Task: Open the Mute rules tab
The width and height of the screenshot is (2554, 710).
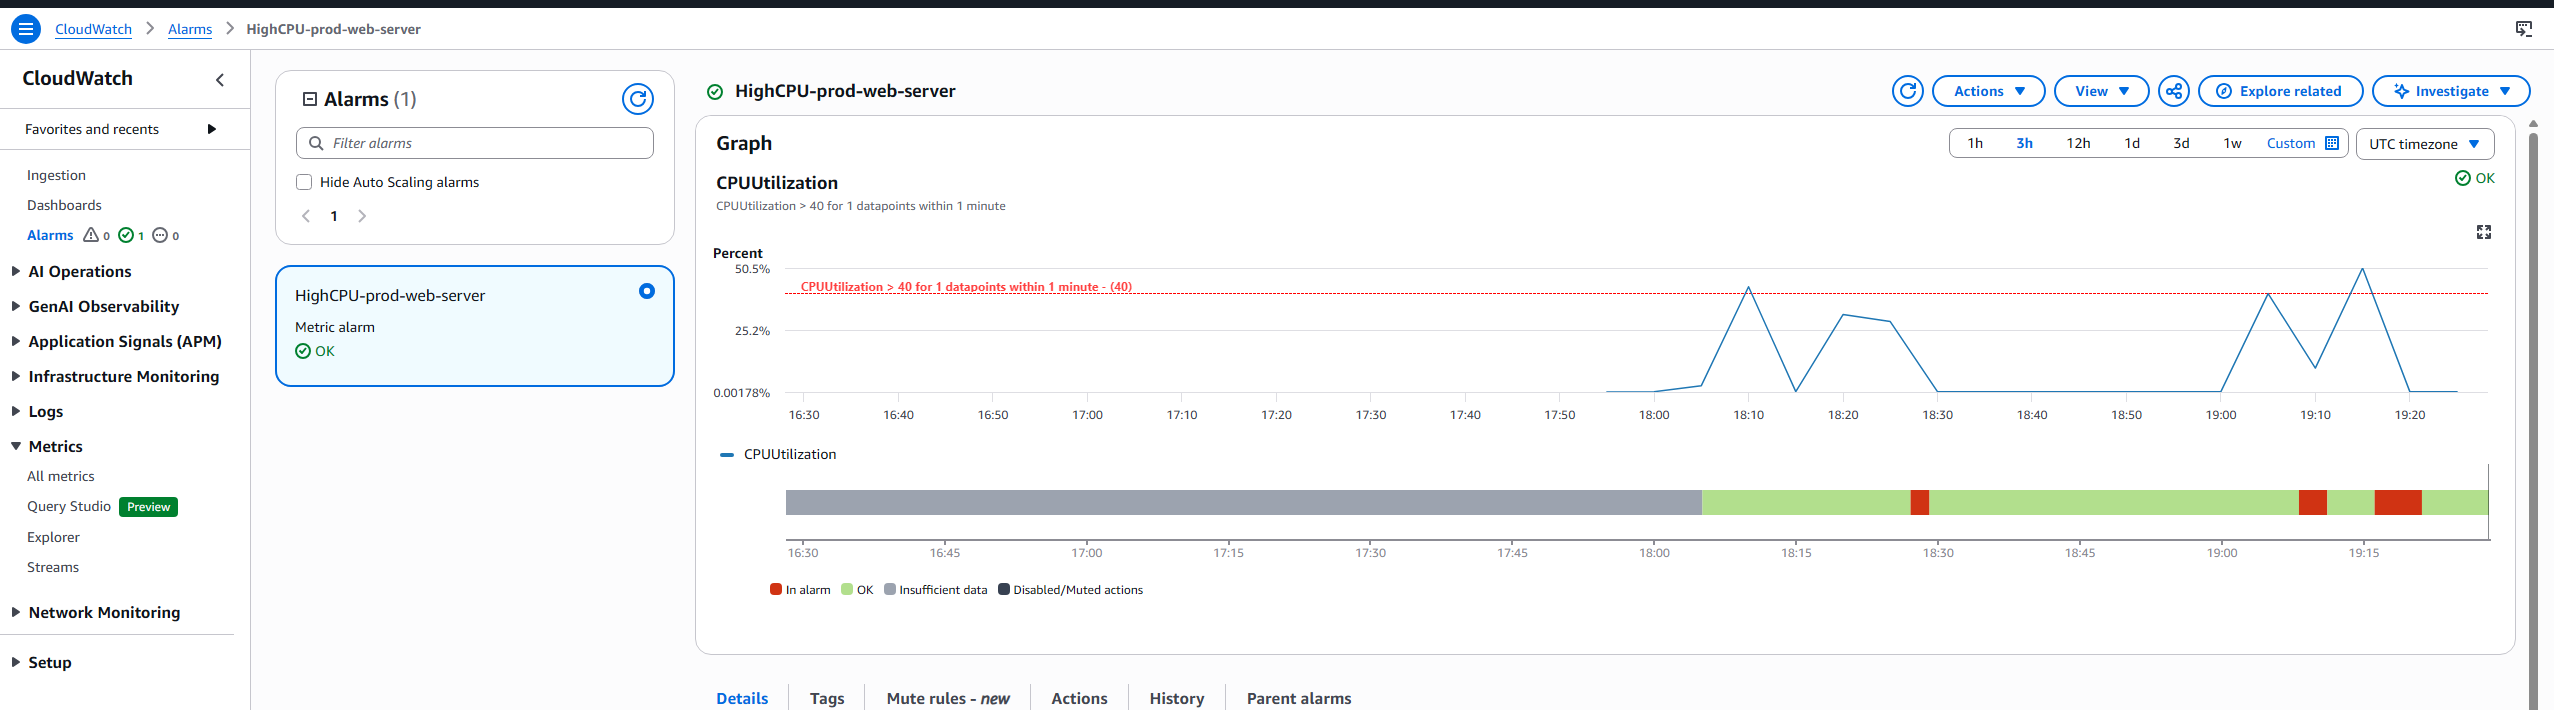Action: click(948, 698)
